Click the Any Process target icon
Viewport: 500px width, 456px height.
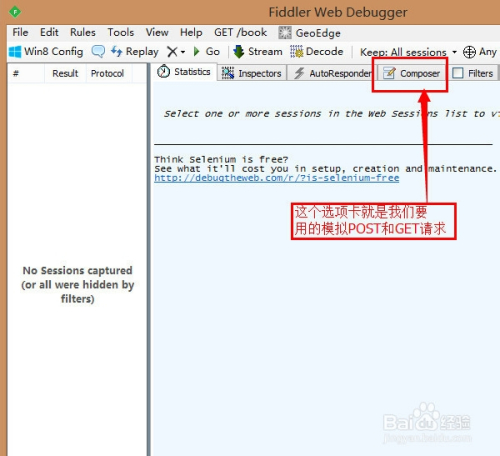tap(469, 52)
